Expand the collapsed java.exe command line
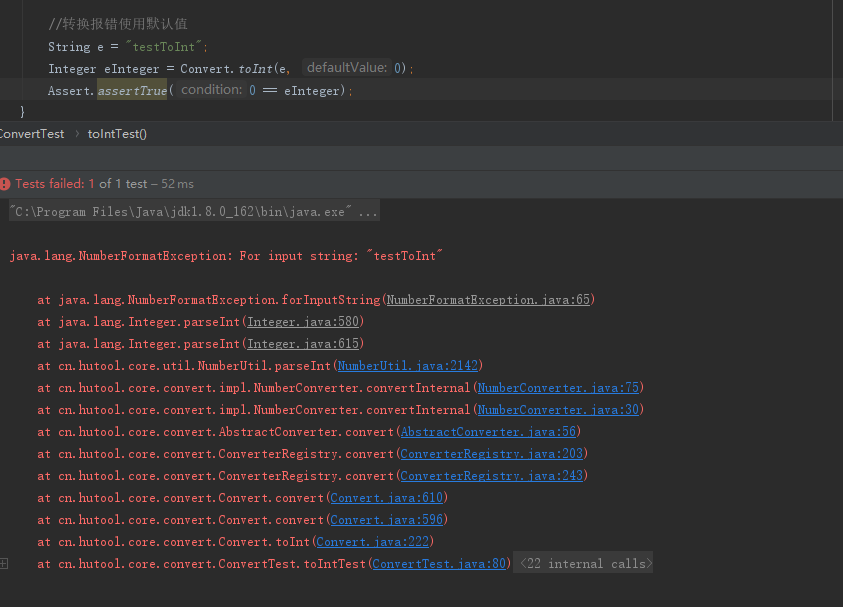The height and width of the screenshot is (607, 843). pyautogui.click(x=194, y=211)
